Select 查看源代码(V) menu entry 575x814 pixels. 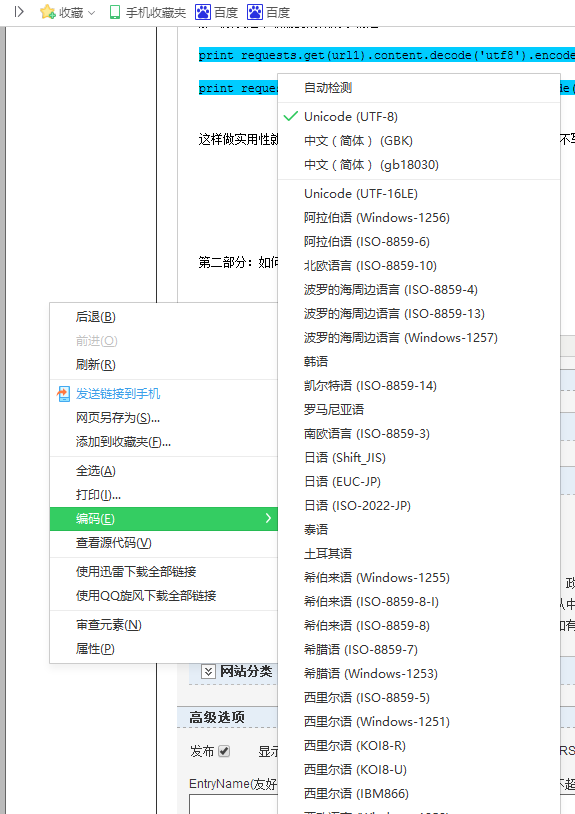[164, 542]
